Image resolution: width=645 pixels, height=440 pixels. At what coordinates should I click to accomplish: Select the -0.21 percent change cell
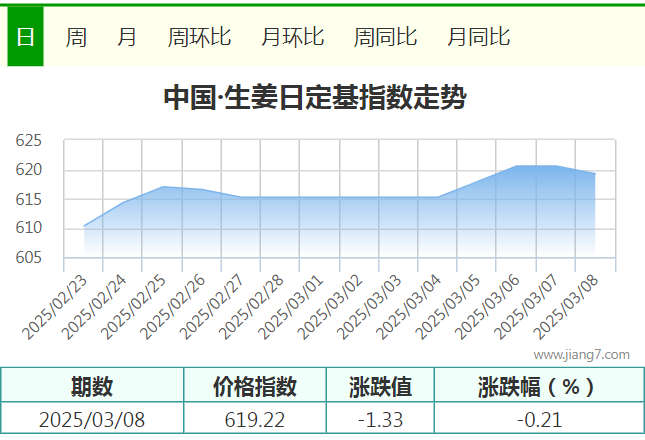(537, 420)
